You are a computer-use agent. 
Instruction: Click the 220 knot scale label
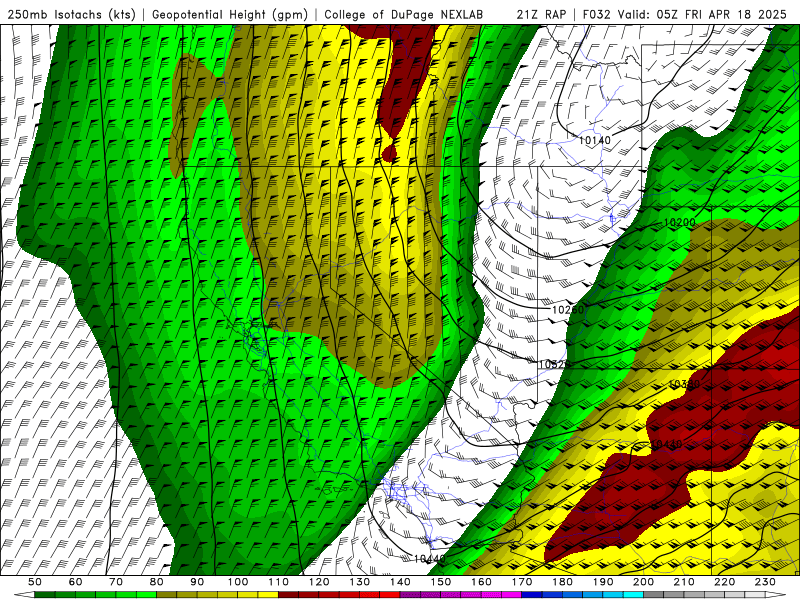[724, 582]
